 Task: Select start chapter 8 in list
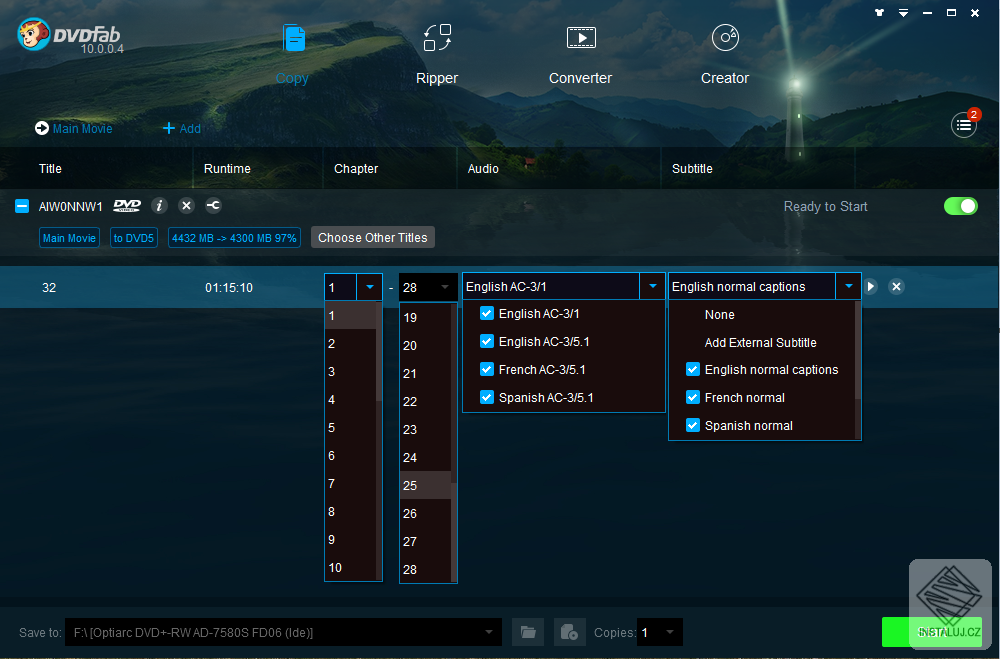(x=351, y=512)
